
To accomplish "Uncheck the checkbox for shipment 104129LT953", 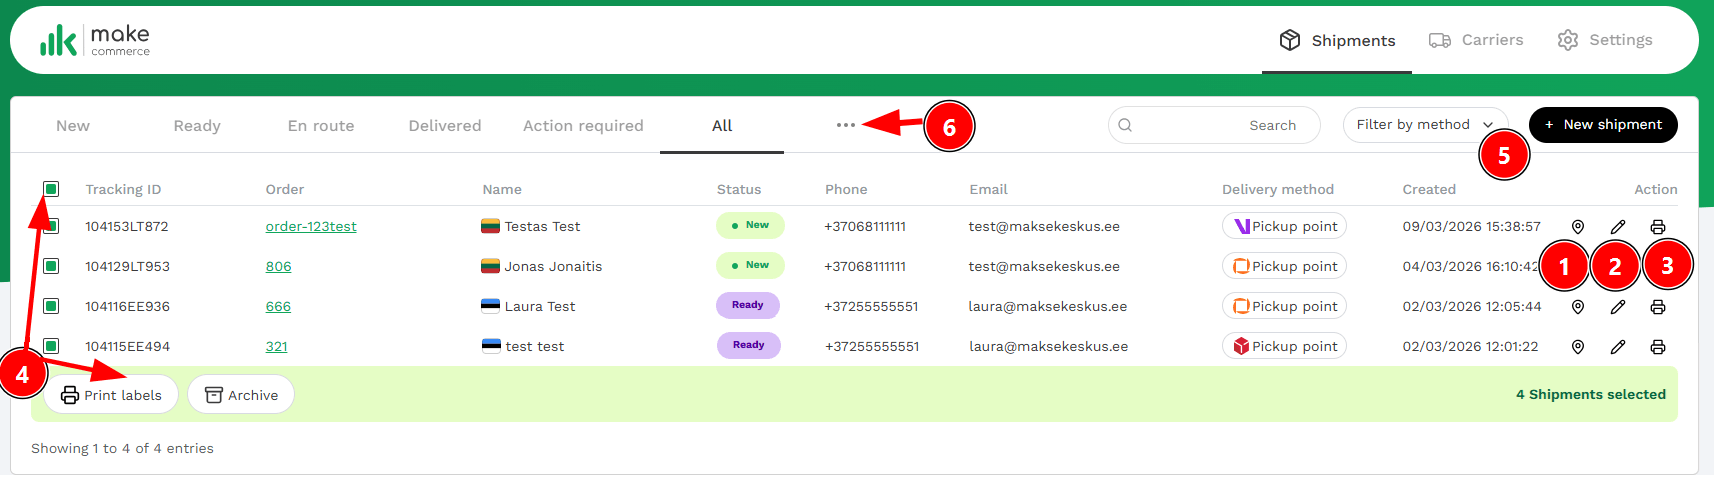I will pyautogui.click(x=51, y=266).
